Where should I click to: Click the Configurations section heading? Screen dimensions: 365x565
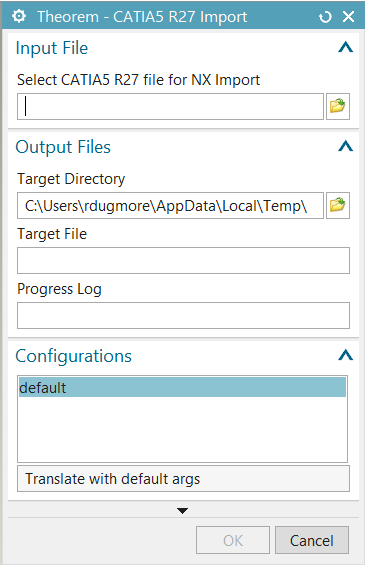click(x=74, y=356)
